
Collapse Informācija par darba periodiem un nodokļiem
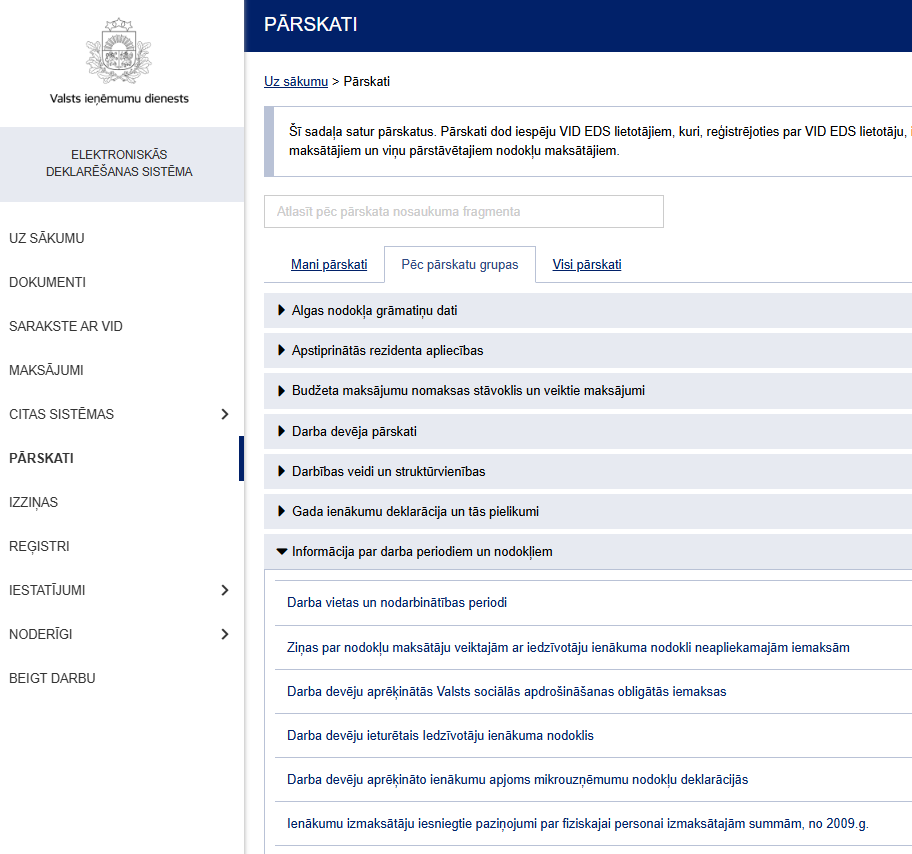click(x=587, y=551)
